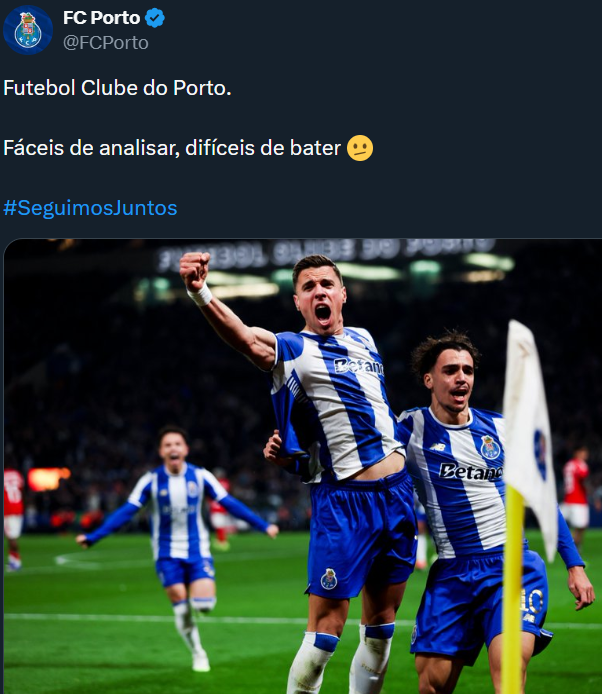
Task: Click the white wristband on the raised fist
Action: click(x=200, y=294)
